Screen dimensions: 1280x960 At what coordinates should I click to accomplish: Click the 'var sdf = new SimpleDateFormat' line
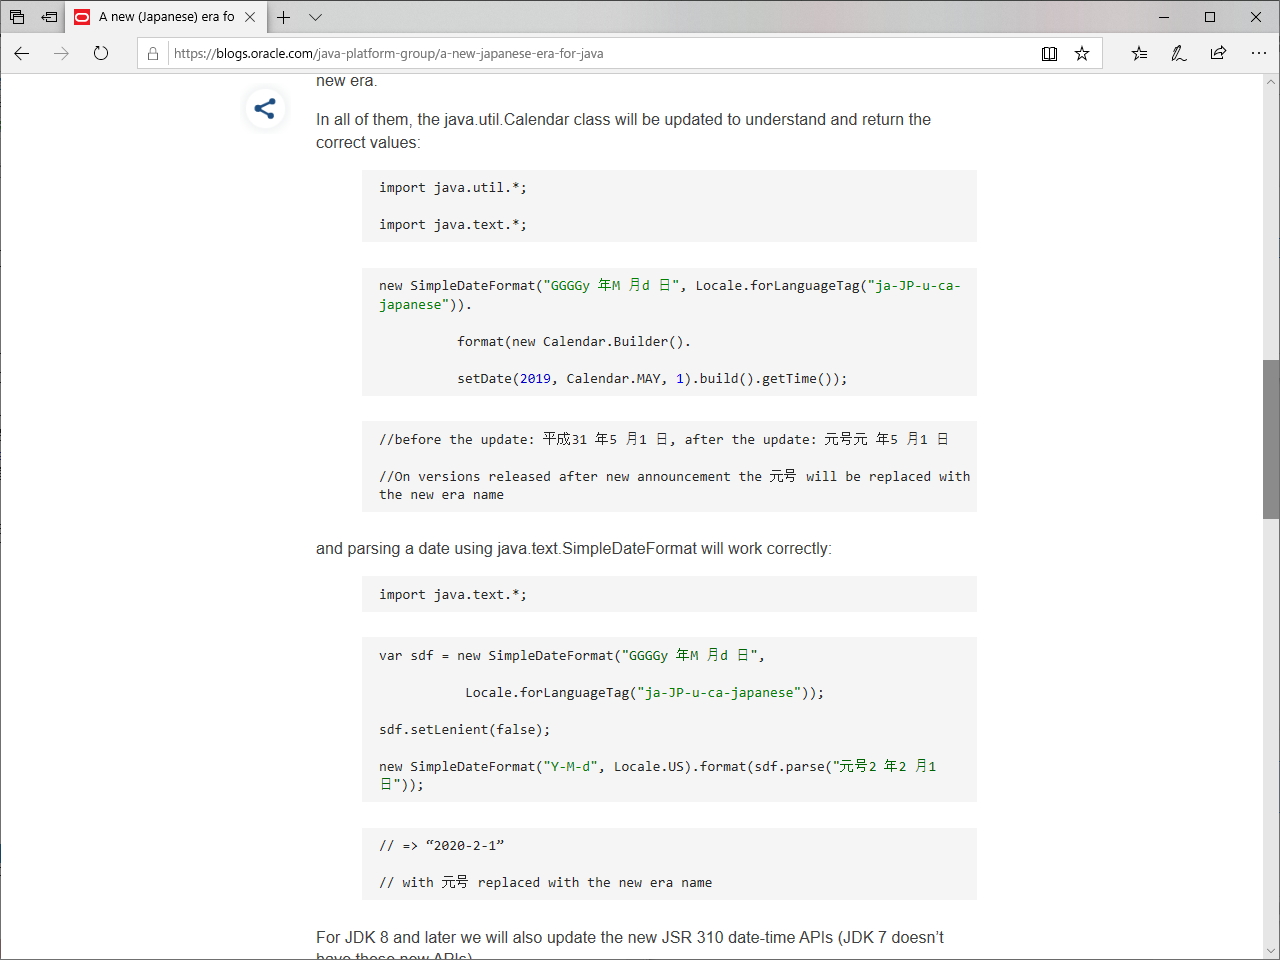click(x=572, y=656)
